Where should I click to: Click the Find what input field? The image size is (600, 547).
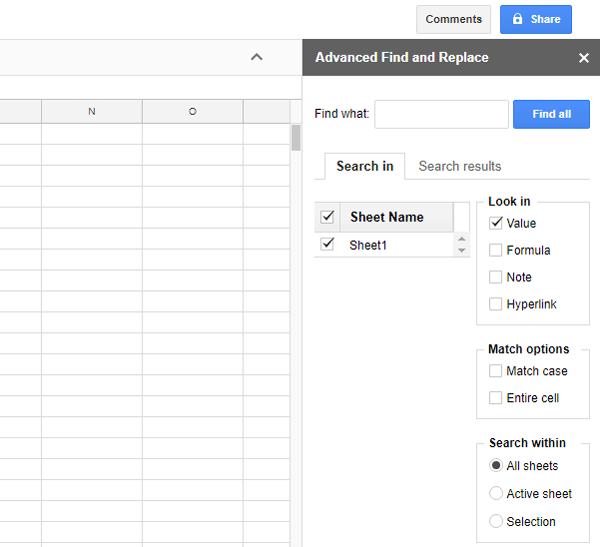441,114
